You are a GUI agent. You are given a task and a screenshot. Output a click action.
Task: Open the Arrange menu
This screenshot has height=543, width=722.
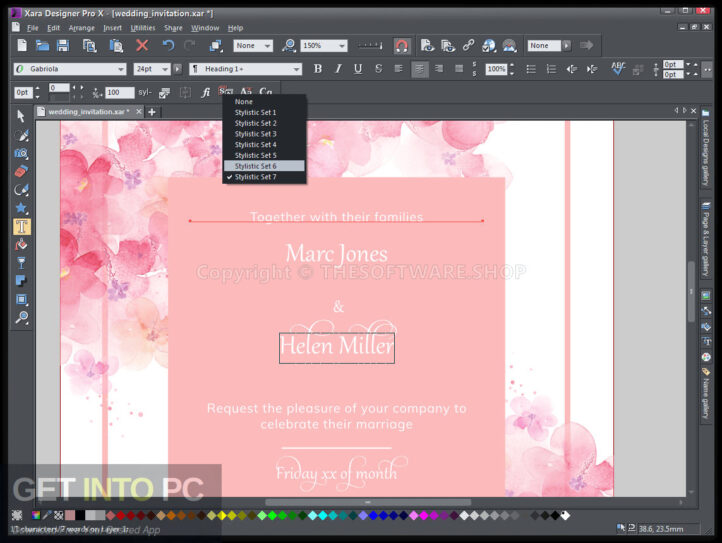(82, 28)
